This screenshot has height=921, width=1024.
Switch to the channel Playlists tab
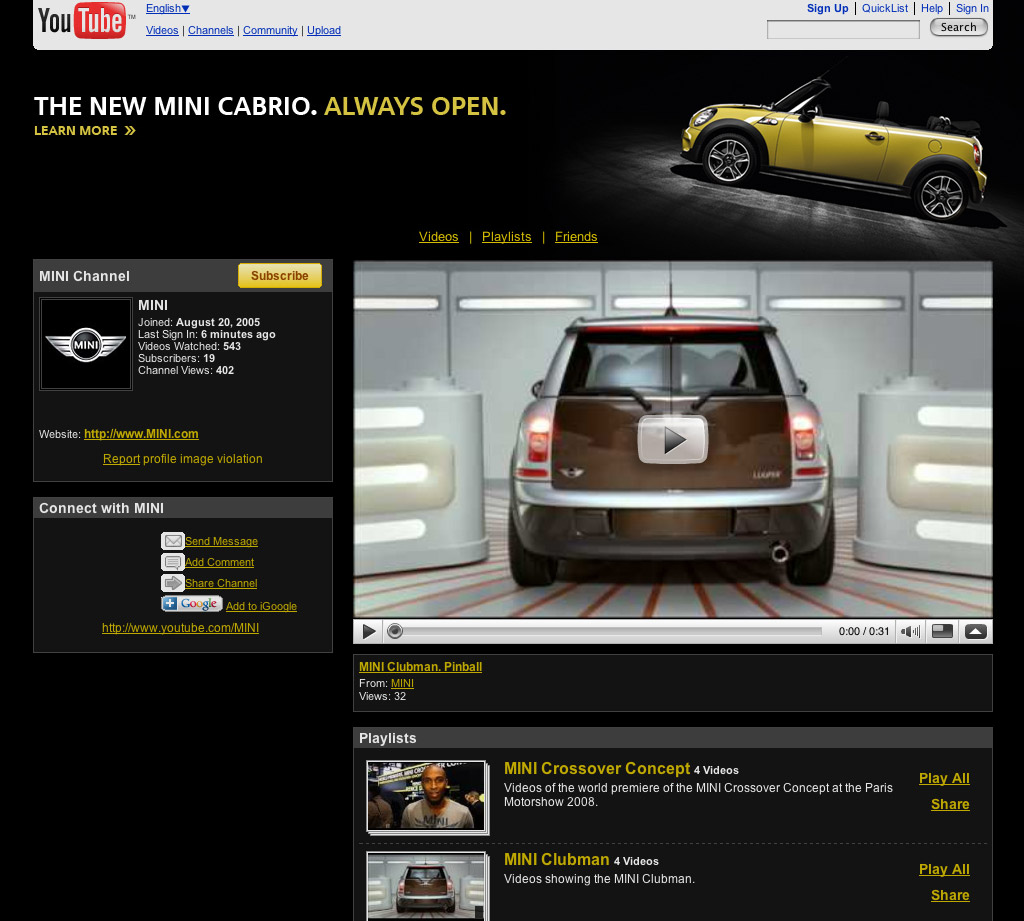[506, 236]
